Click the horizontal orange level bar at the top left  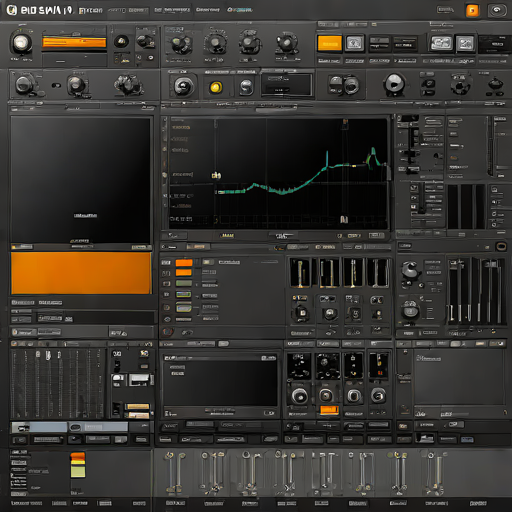click(x=74, y=42)
